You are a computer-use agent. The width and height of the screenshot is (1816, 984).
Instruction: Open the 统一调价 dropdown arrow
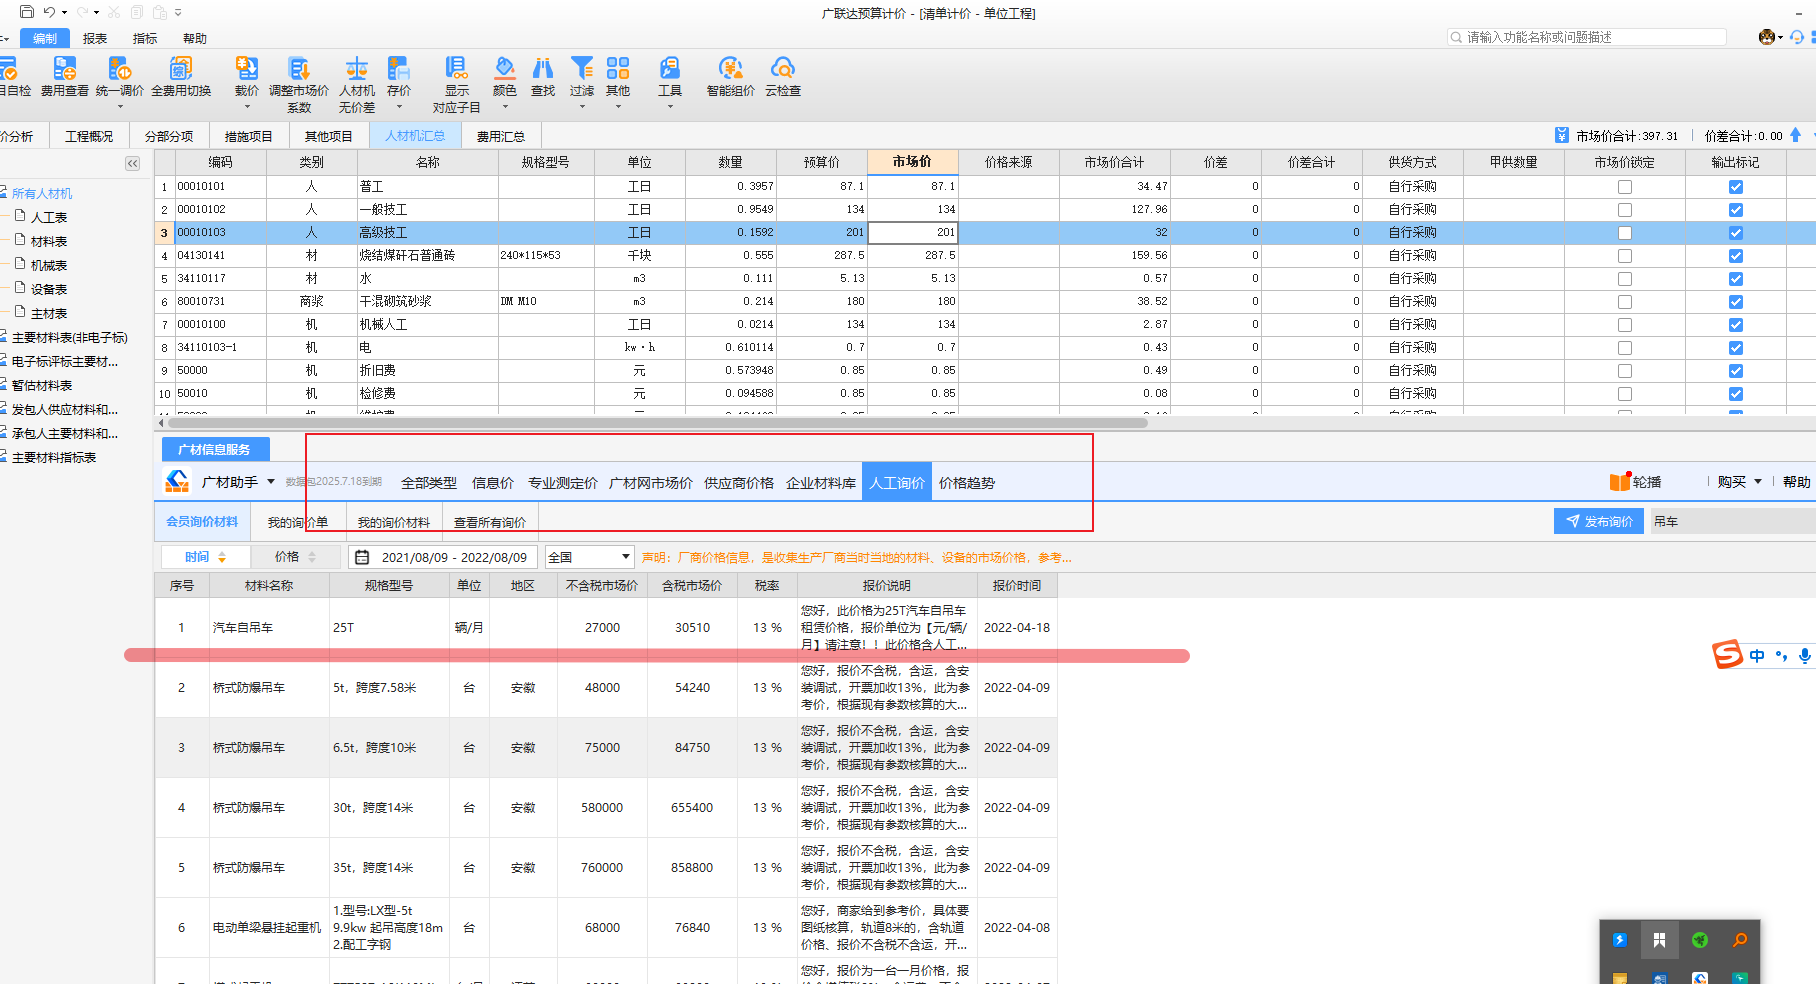pyautogui.click(x=120, y=106)
